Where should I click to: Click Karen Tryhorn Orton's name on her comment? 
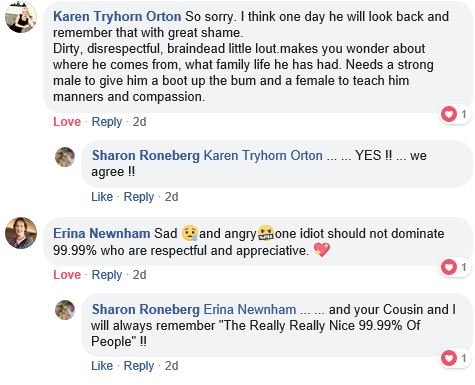(117, 17)
